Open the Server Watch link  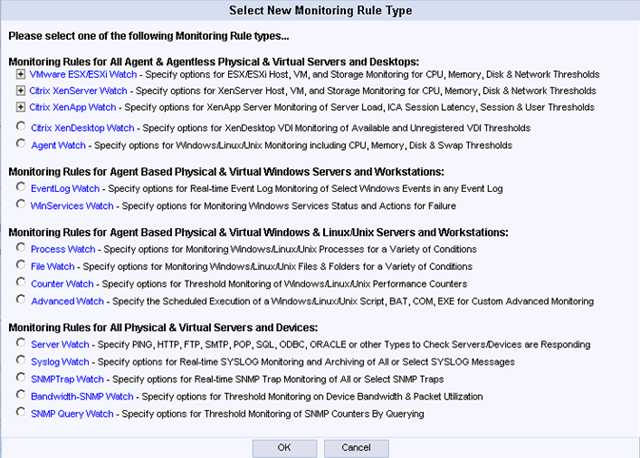60,345
